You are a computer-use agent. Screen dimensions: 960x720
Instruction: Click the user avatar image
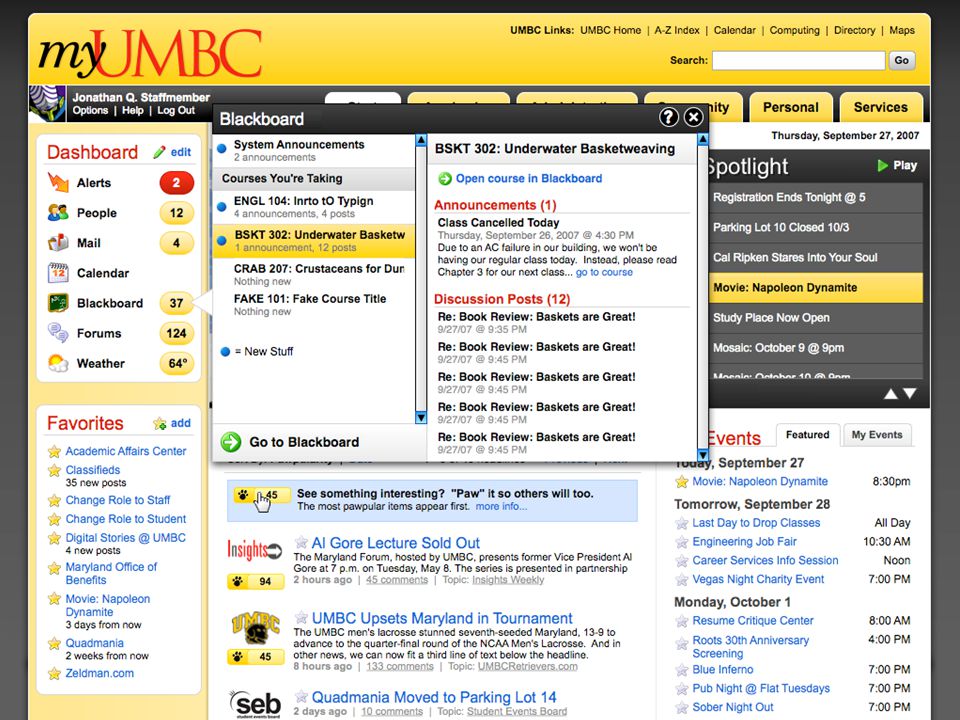(x=47, y=103)
